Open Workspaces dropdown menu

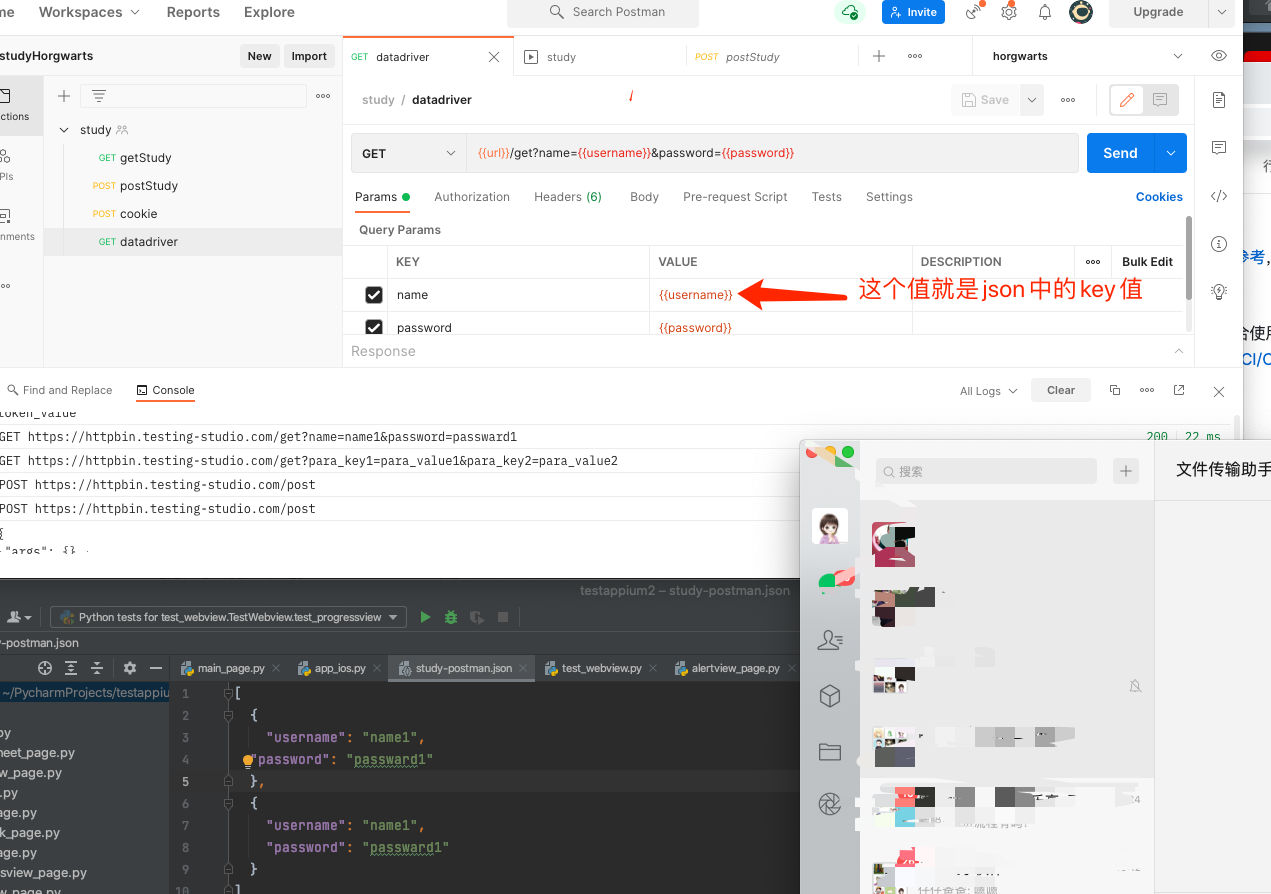click(x=89, y=12)
